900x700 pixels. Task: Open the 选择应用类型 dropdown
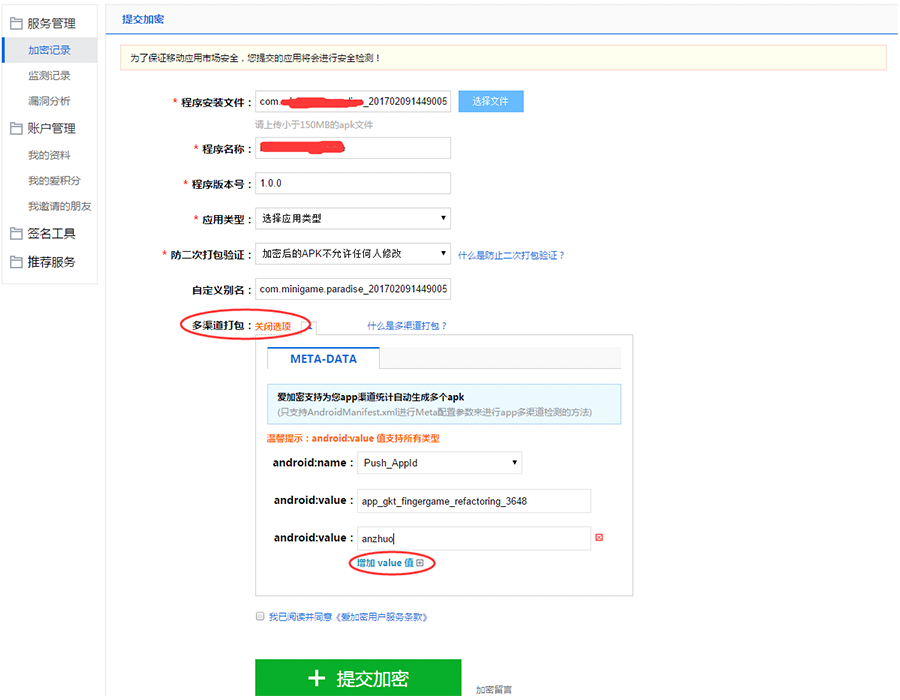tap(353, 218)
